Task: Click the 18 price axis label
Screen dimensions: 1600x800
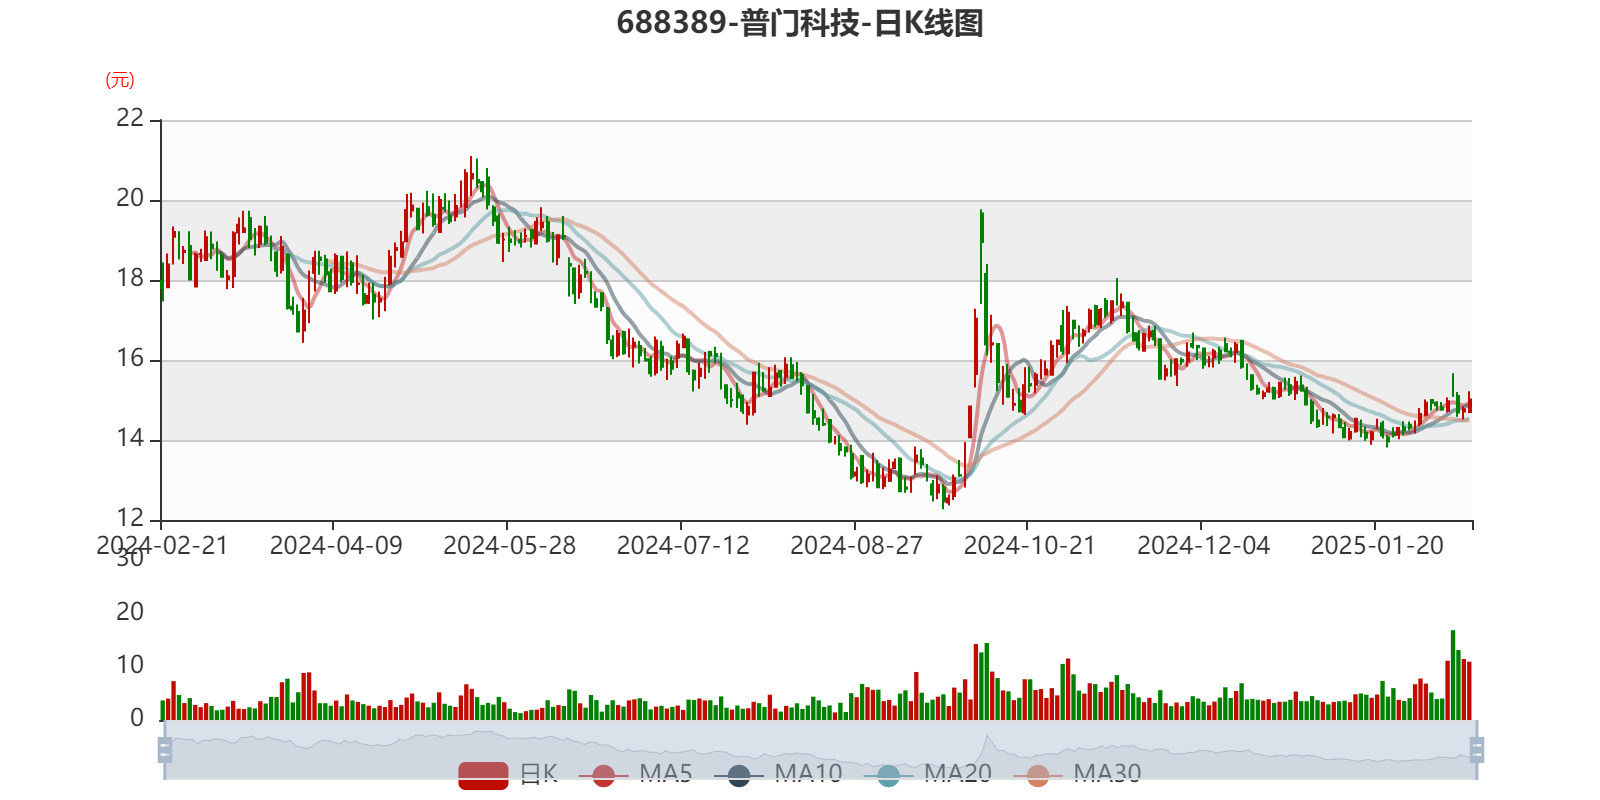Action: click(130, 278)
